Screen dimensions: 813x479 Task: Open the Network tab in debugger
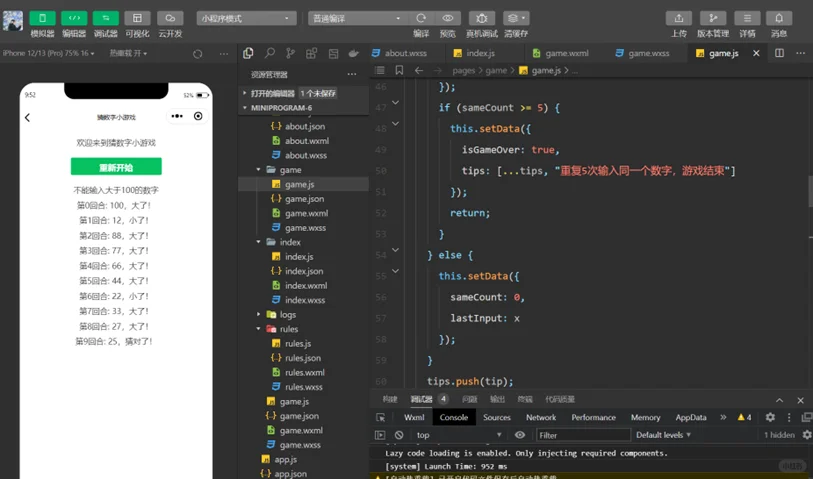tap(541, 417)
